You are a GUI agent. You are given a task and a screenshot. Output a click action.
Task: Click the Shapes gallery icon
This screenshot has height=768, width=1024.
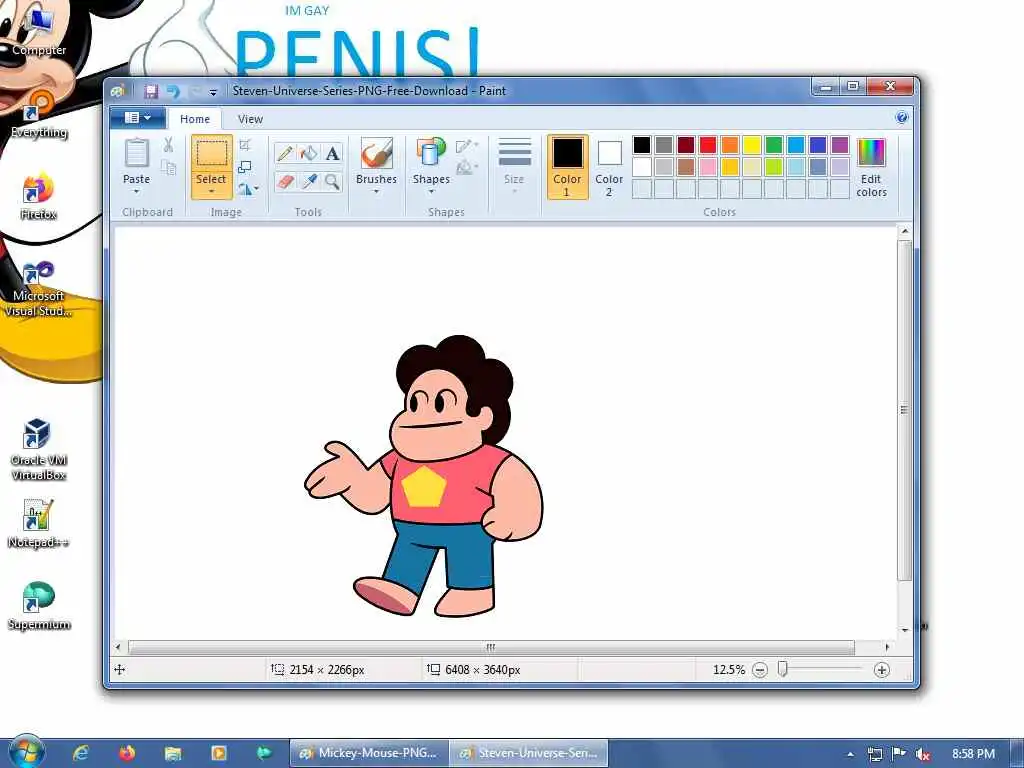tap(431, 153)
